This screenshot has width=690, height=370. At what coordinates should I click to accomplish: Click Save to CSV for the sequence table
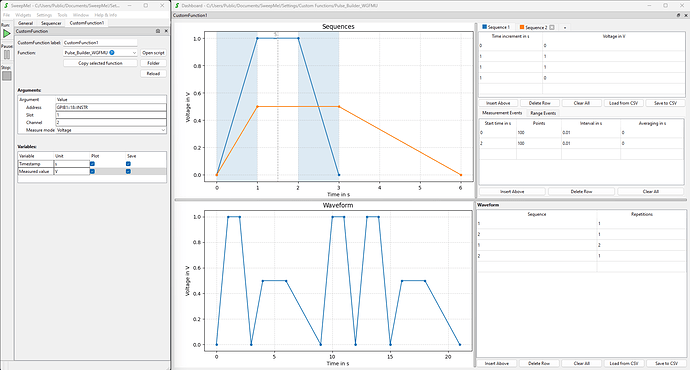665,103
